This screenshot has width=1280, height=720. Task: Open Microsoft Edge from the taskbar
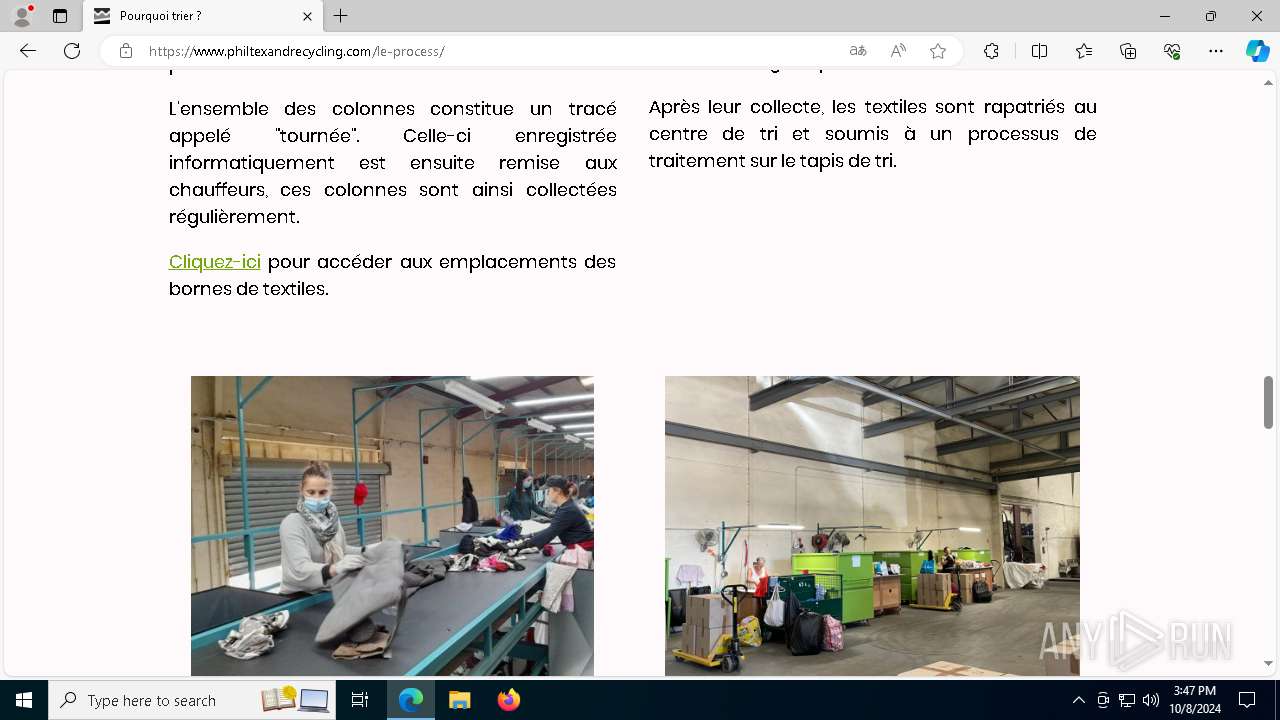411,700
